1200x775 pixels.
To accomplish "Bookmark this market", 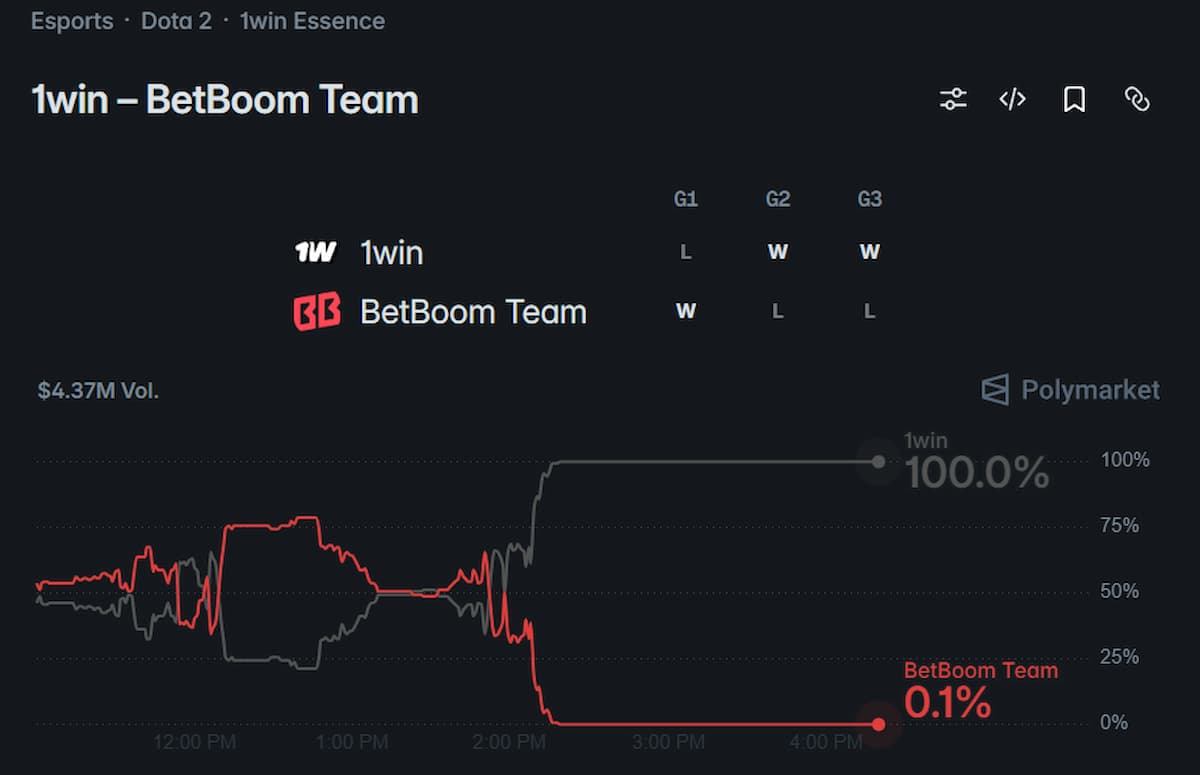I will [1074, 99].
